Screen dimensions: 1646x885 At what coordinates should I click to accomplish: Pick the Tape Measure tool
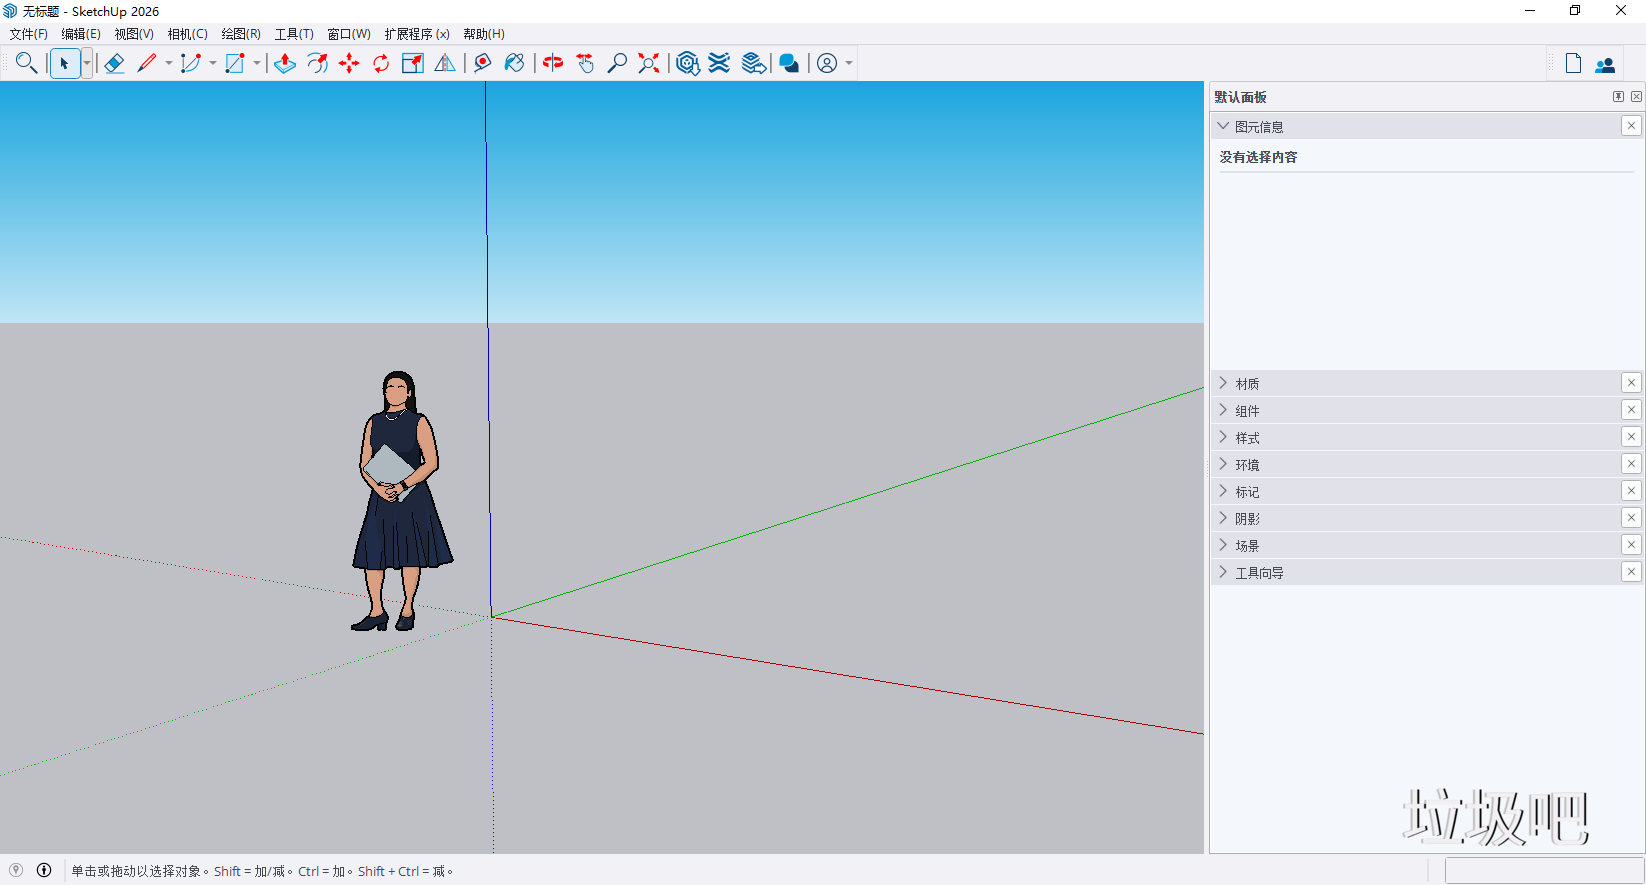482,63
